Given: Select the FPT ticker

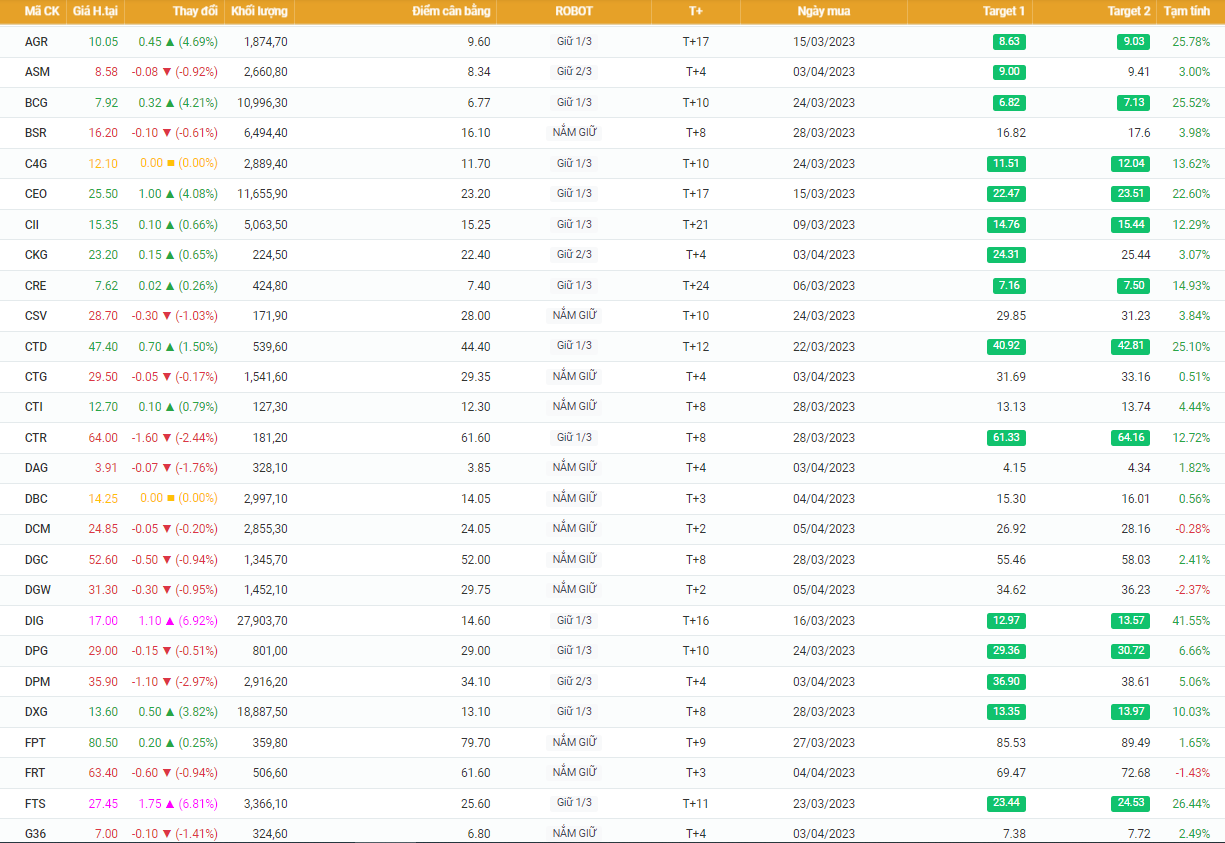Looking at the screenshot, I should point(35,743).
